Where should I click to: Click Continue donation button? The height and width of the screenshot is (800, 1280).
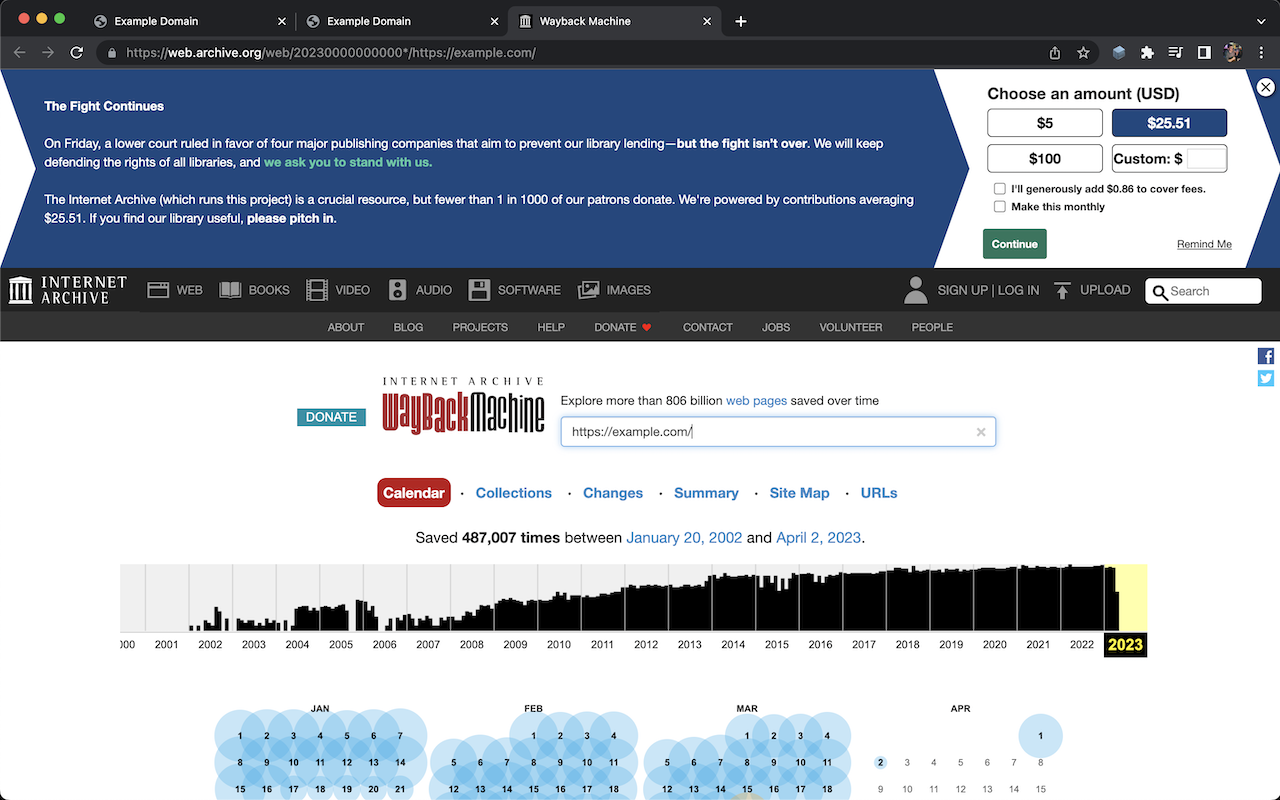tap(1014, 244)
